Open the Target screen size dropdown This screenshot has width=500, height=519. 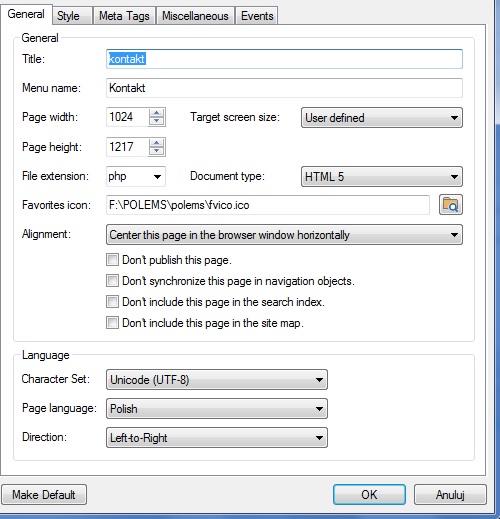tap(382, 117)
